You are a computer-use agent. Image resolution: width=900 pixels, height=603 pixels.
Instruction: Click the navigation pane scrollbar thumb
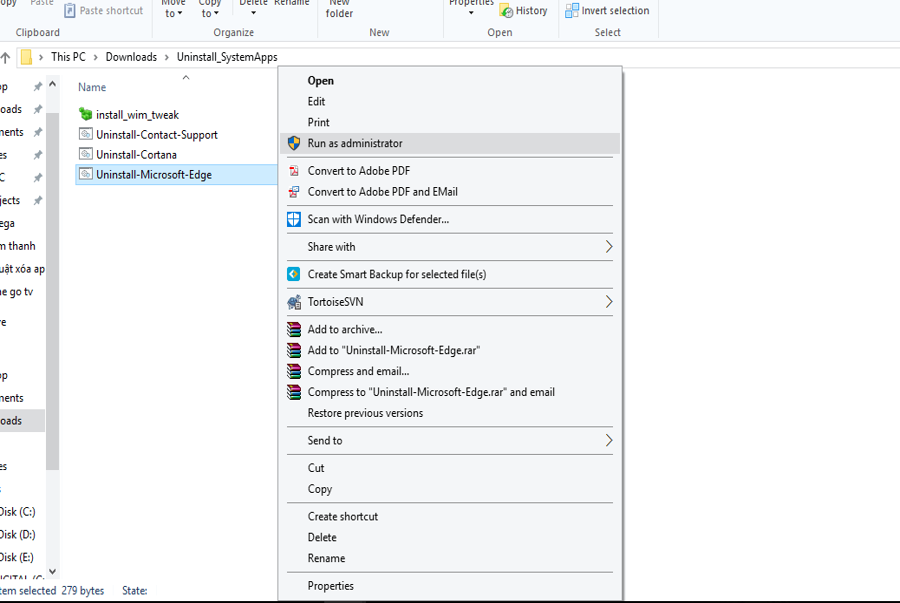click(x=52, y=291)
